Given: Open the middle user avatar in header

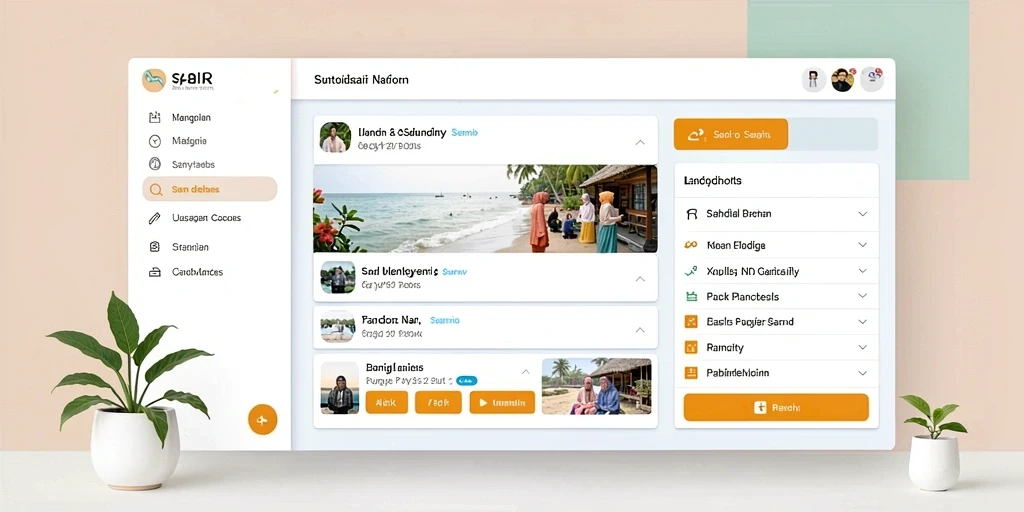Looking at the screenshot, I should click(842, 80).
